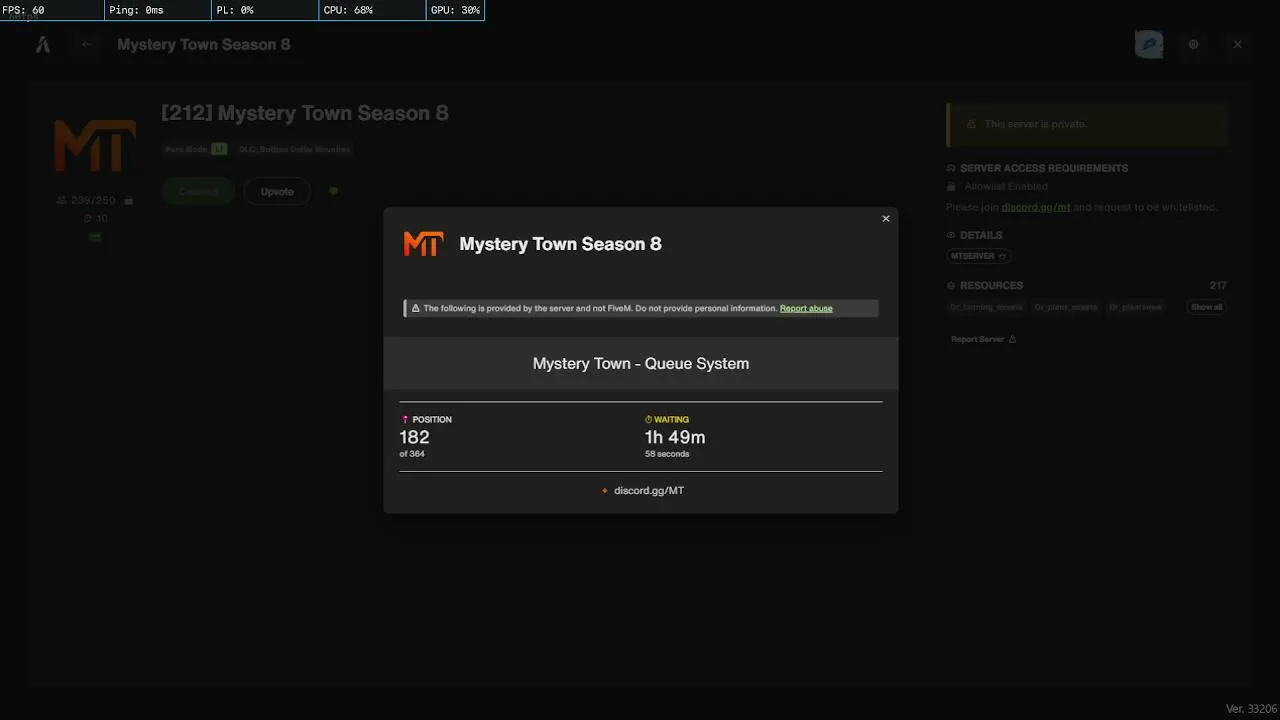1280x720 pixels.
Task: Click the DLC: Bottom Dollar Bounties tag
Action: (294, 149)
